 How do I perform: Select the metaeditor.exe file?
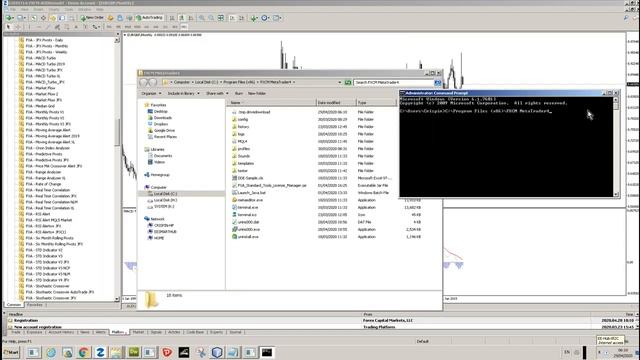pos(250,200)
